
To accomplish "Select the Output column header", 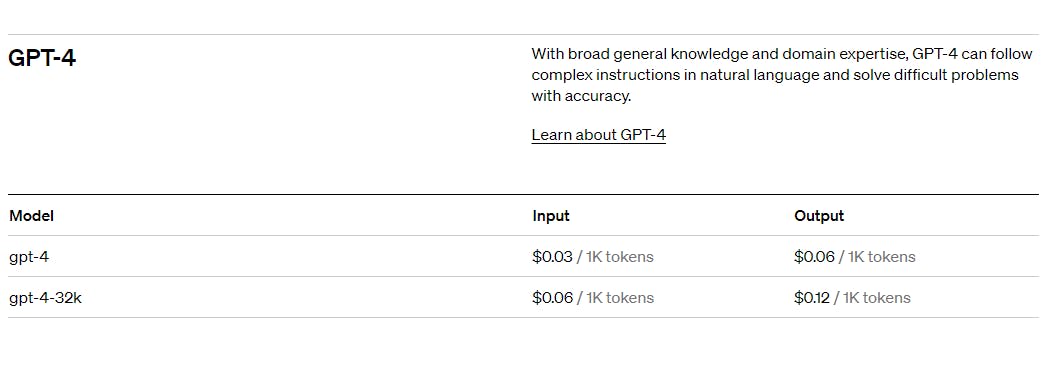I will tap(819, 216).
